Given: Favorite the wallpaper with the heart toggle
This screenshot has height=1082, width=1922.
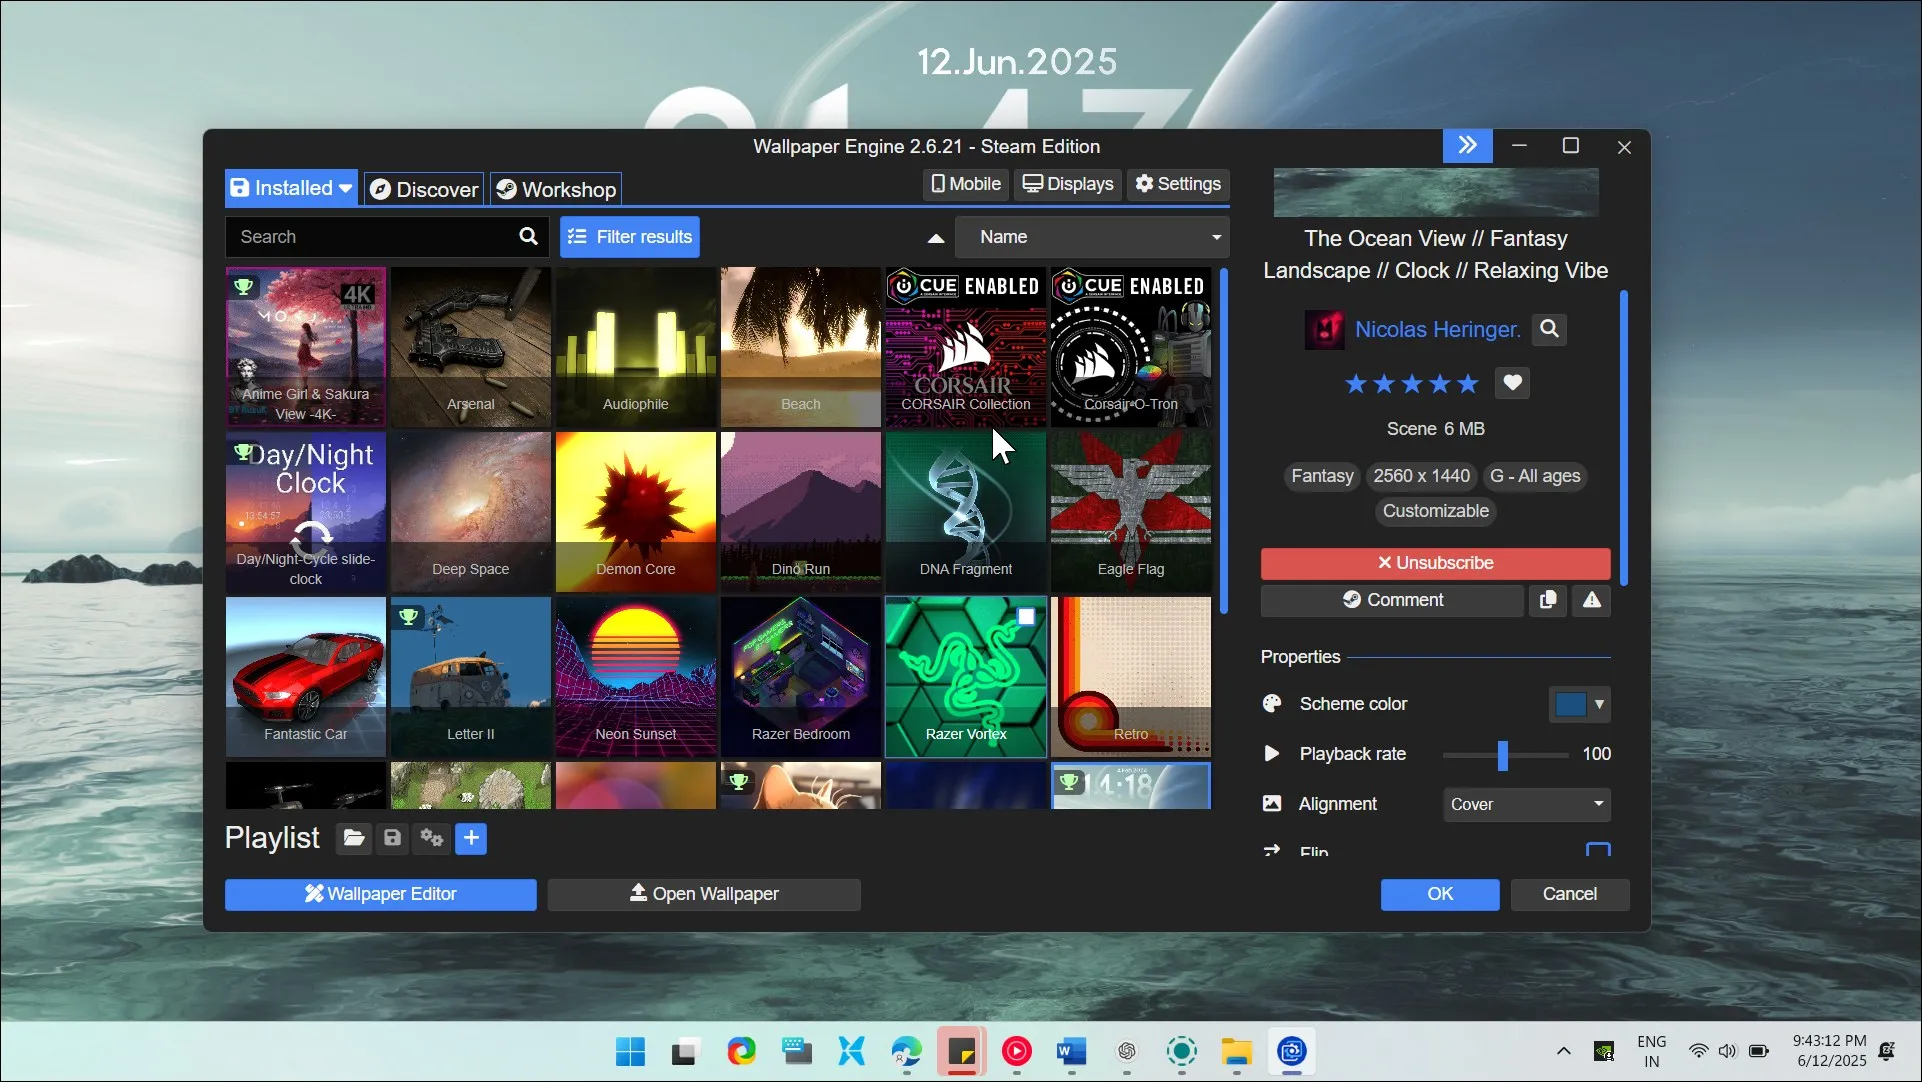Looking at the screenshot, I should pyautogui.click(x=1512, y=383).
